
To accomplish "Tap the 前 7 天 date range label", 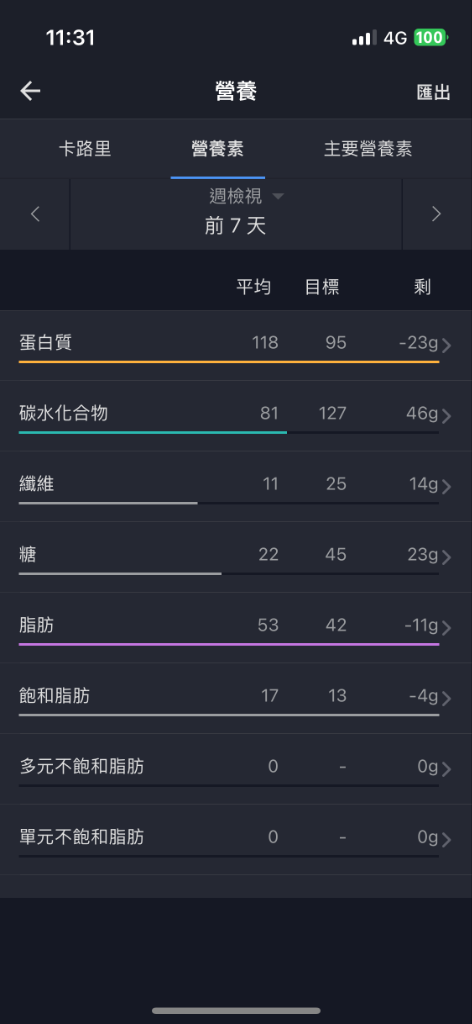I will (235, 226).
